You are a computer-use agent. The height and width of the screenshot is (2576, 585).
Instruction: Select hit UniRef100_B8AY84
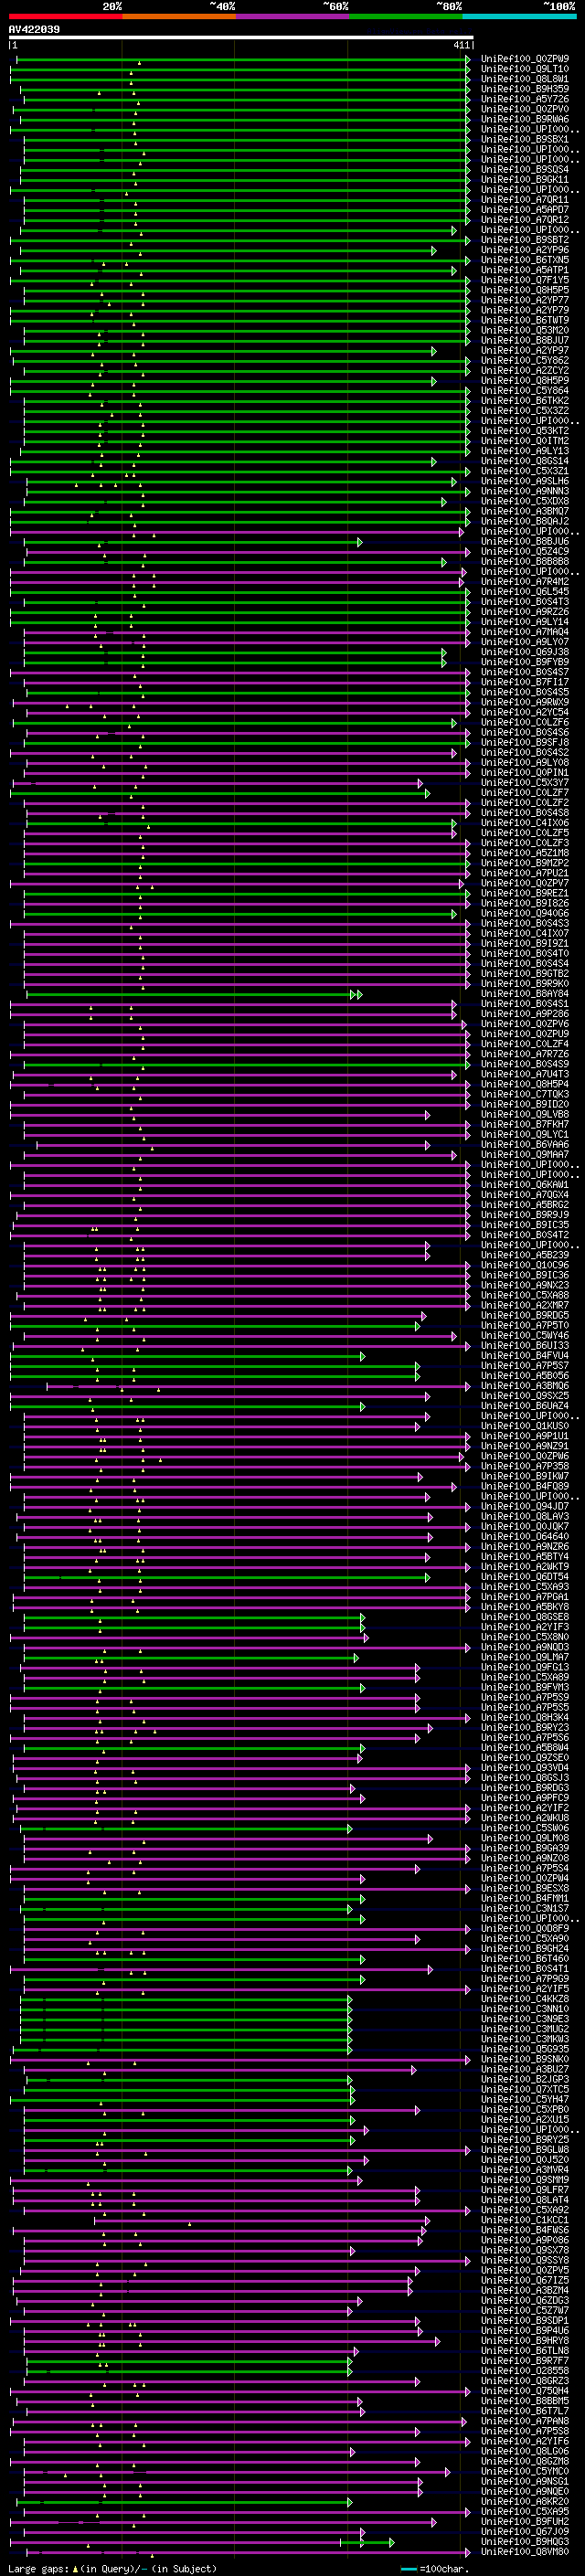point(524,994)
